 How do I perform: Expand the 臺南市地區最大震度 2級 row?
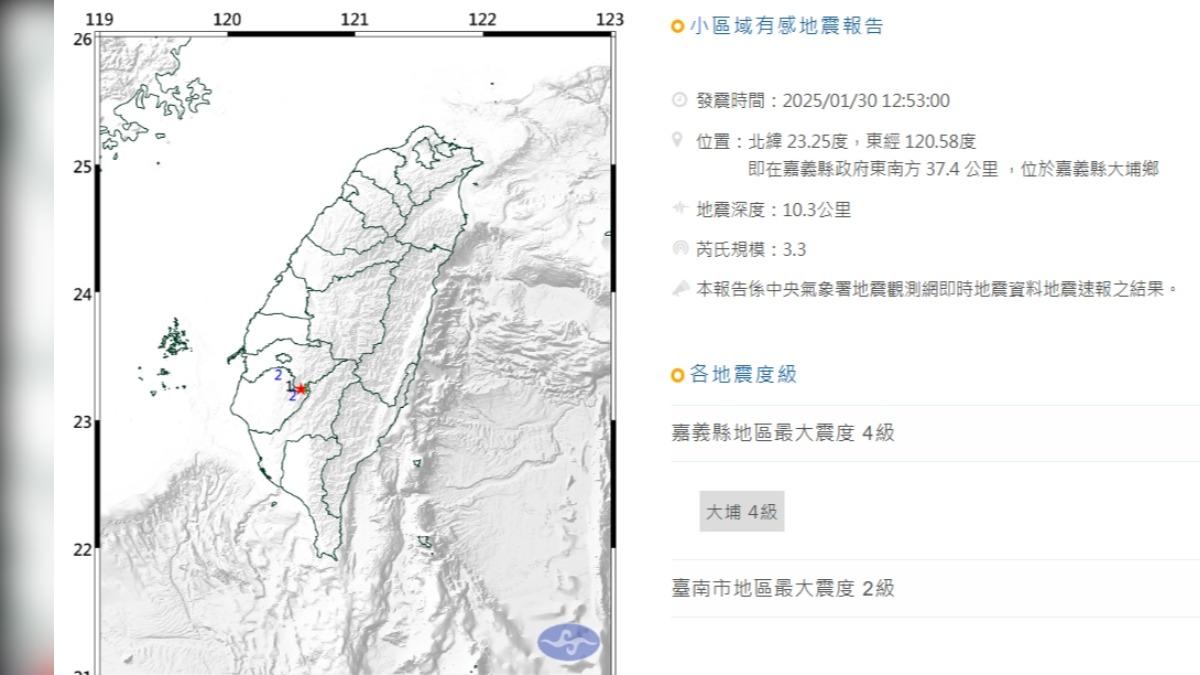[783, 588]
